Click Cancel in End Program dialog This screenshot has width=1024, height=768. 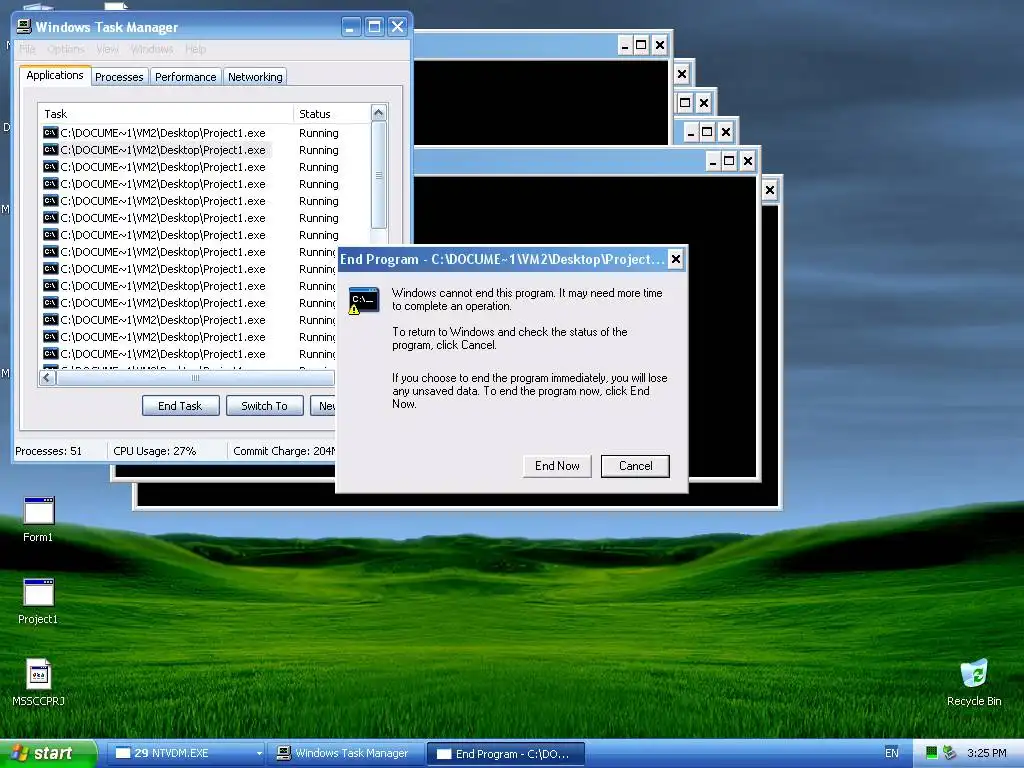pyautogui.click(x=635, y=466)
